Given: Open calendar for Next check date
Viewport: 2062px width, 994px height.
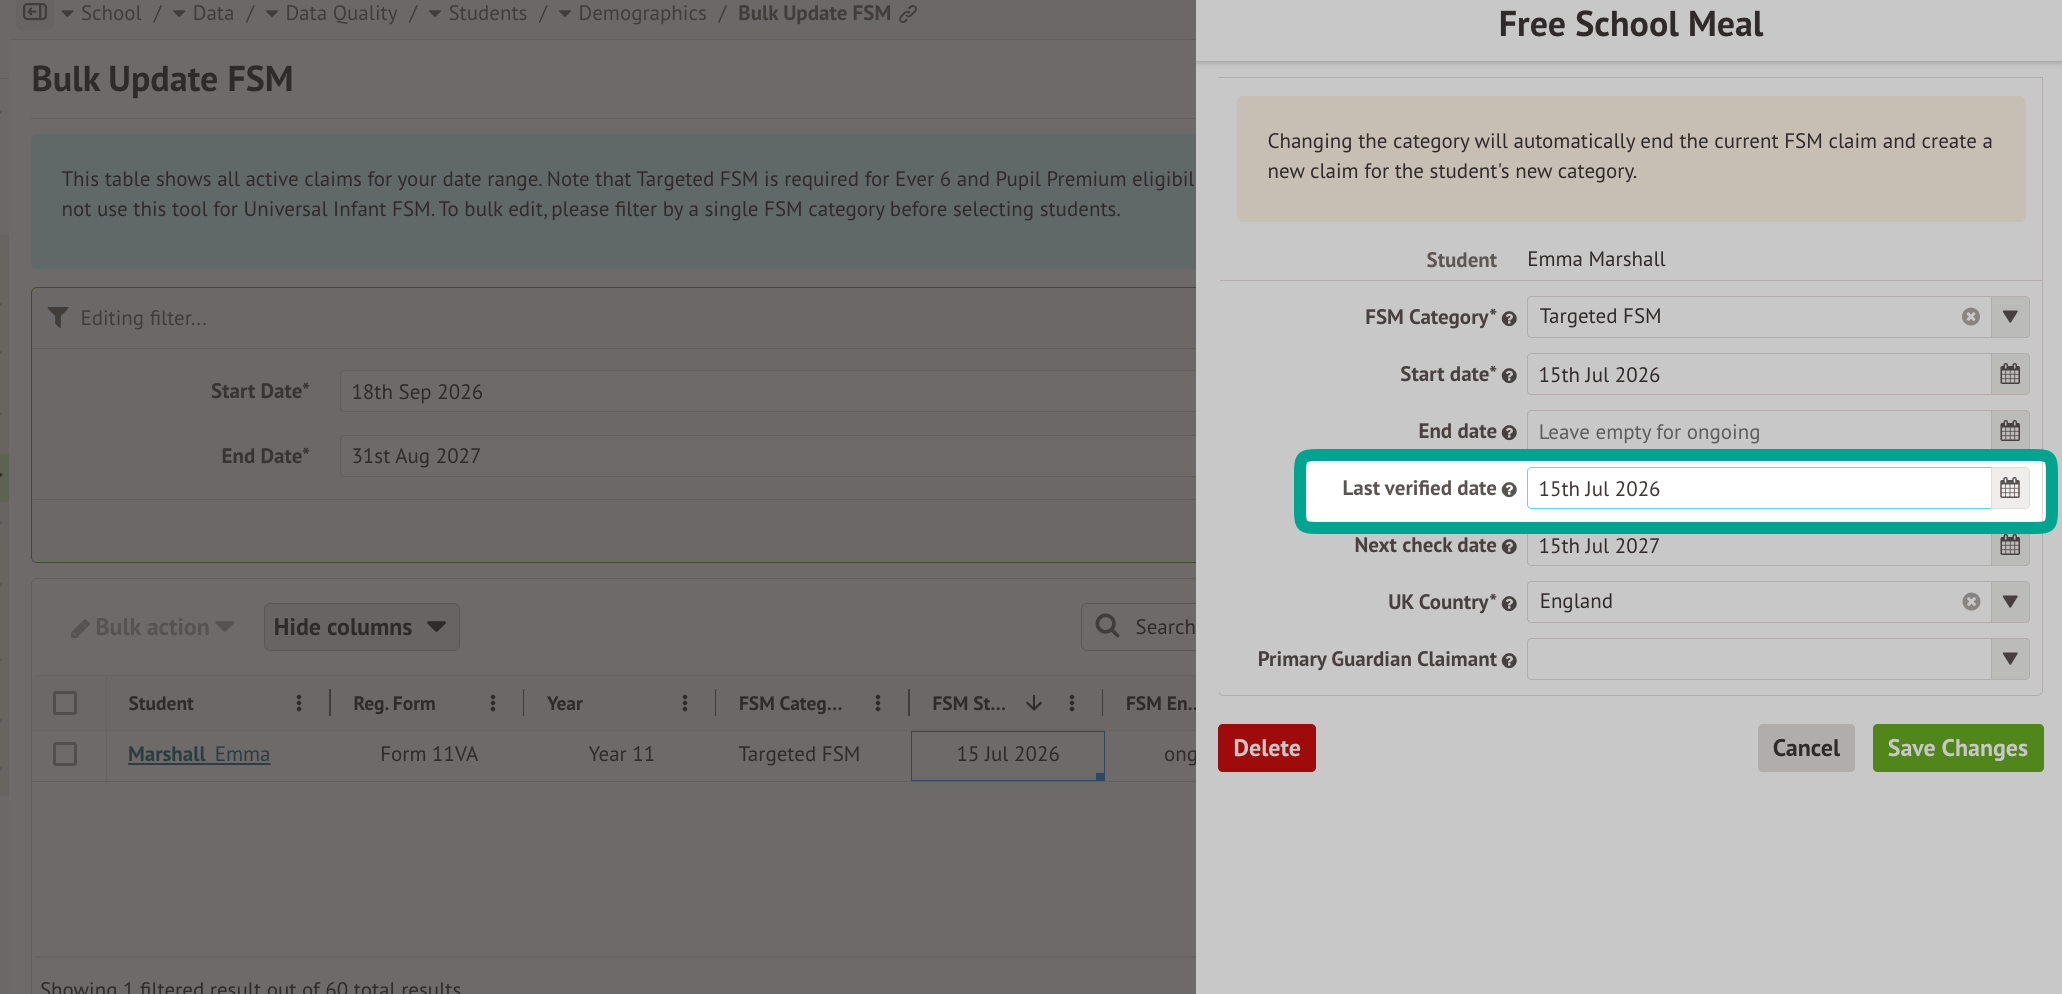Looking at the screenshot, I should point(2010,545).
